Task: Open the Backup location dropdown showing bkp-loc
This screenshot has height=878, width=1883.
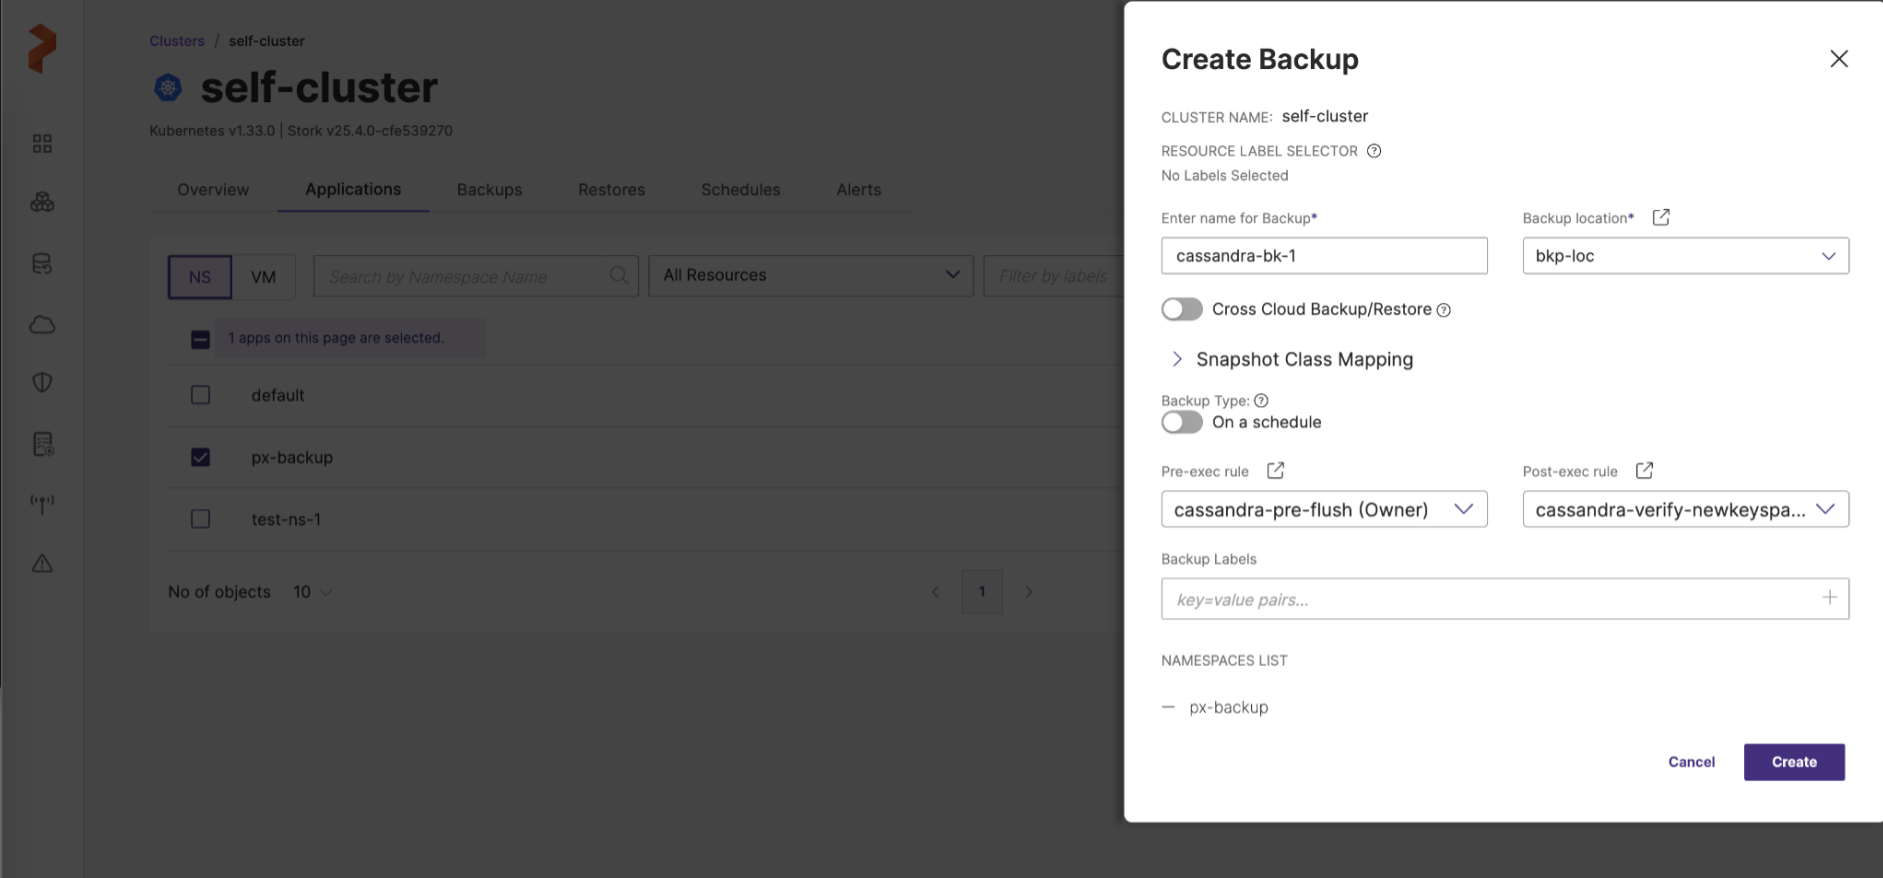Action: click(1685, 256)
